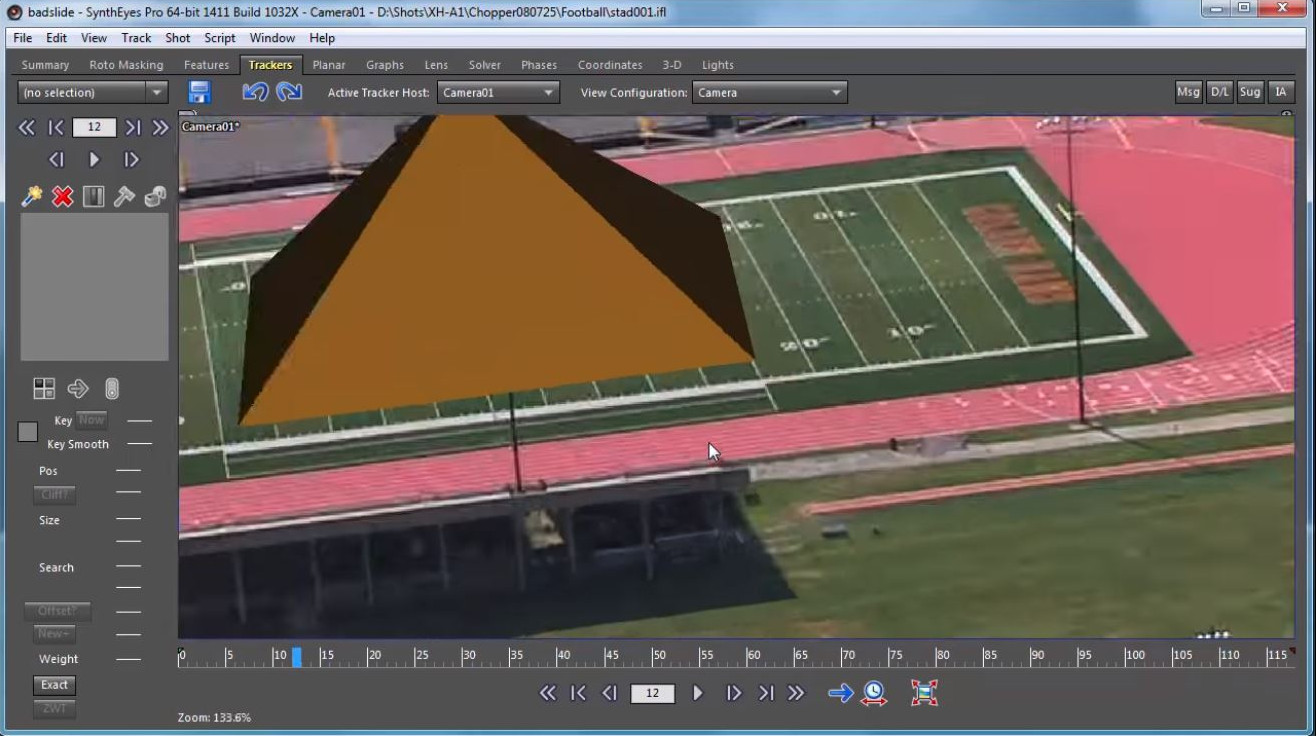Click the frame number field in bottom bar
Viewport: 1316px width, 736px height.
coord(652,693)
